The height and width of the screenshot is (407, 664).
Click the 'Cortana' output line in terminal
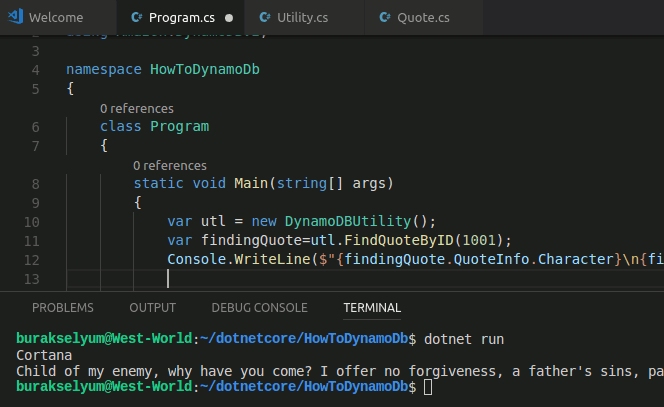[x=44, y=355]
